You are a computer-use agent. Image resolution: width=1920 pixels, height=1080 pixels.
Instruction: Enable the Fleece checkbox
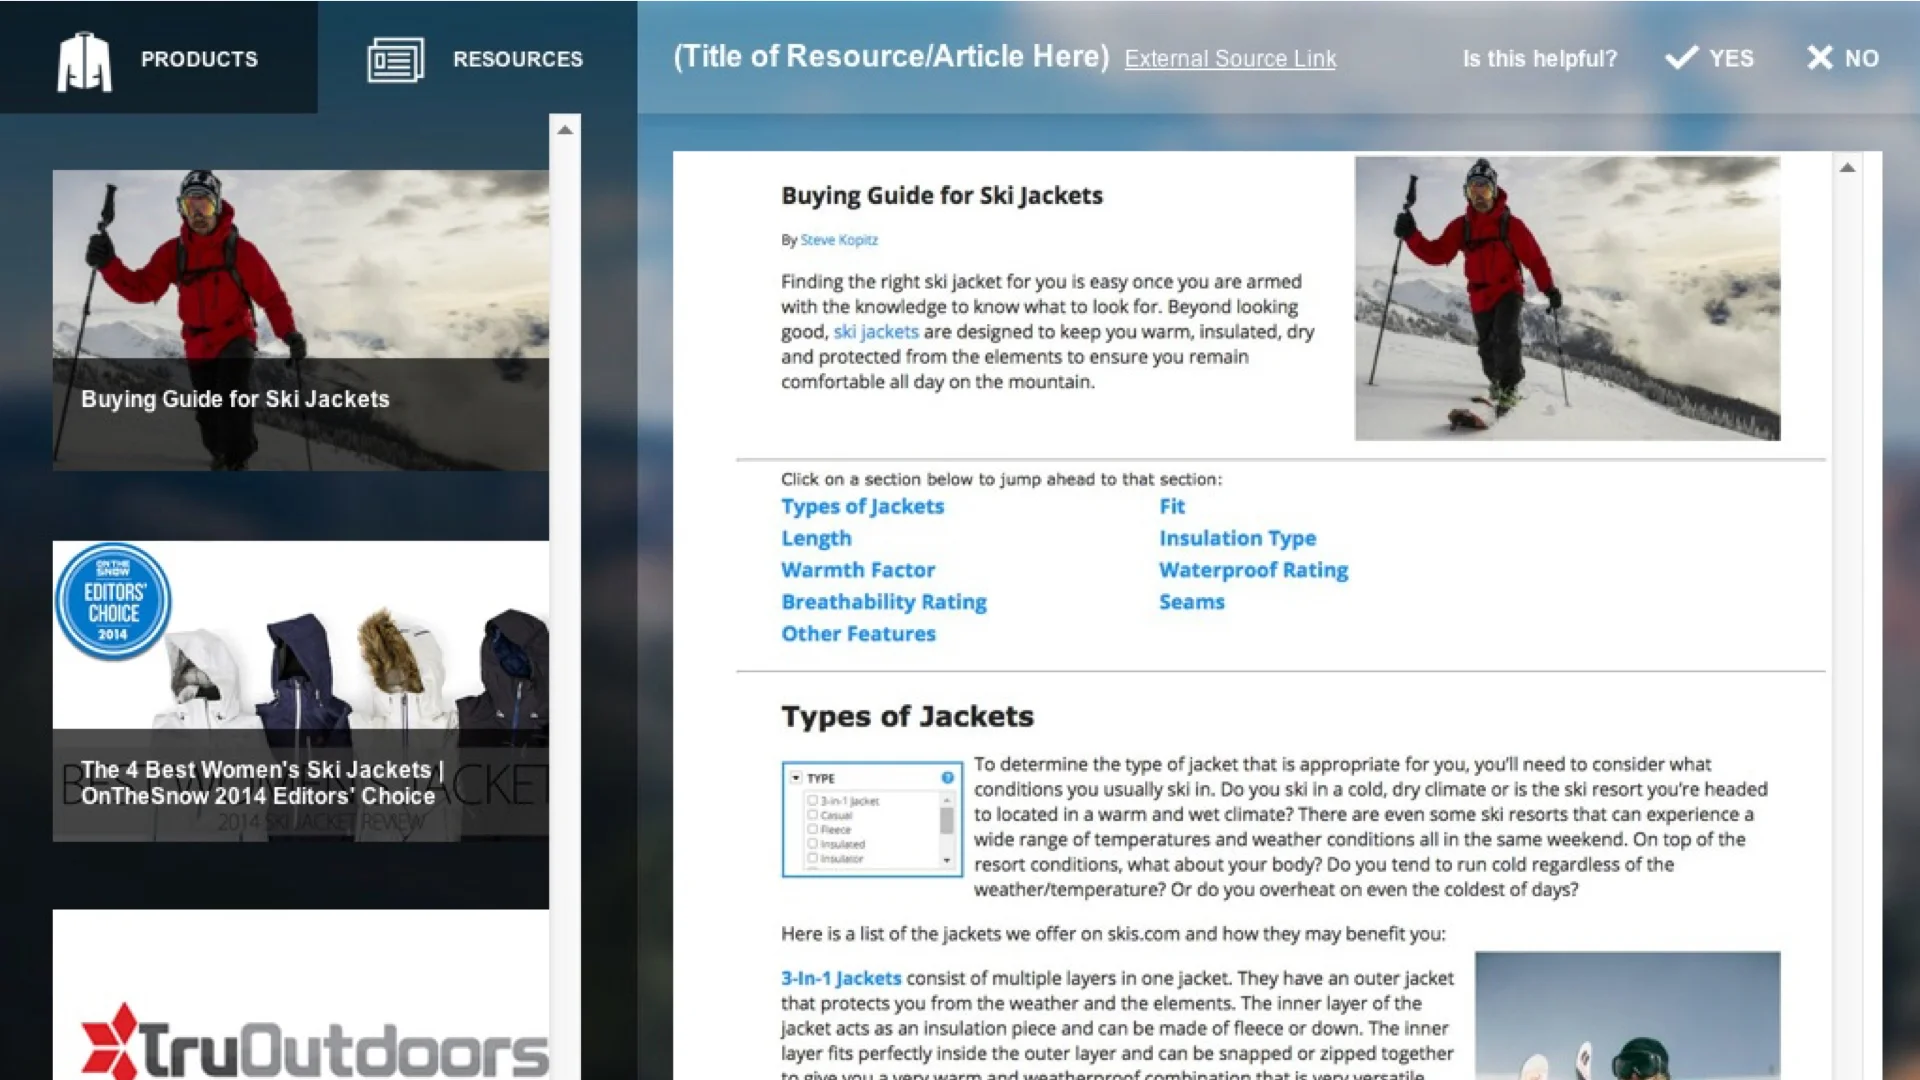coord(812,829)
